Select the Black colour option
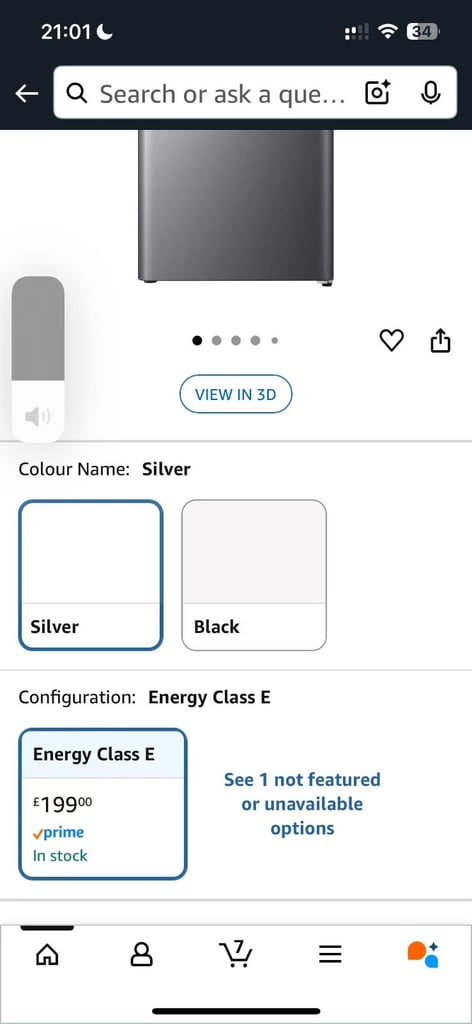 [x=254, y=575]
